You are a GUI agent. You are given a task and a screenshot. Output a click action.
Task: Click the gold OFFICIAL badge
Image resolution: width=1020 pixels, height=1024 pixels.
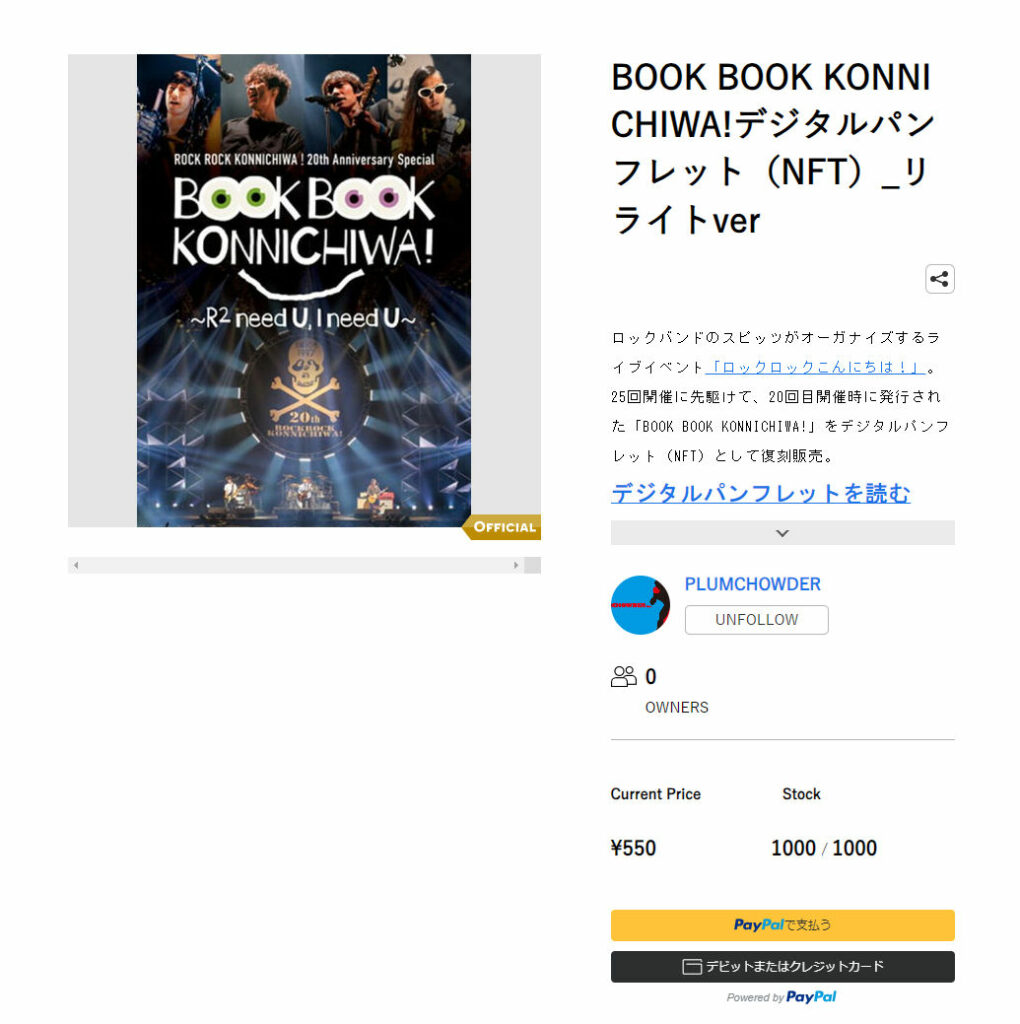(502, 527)
